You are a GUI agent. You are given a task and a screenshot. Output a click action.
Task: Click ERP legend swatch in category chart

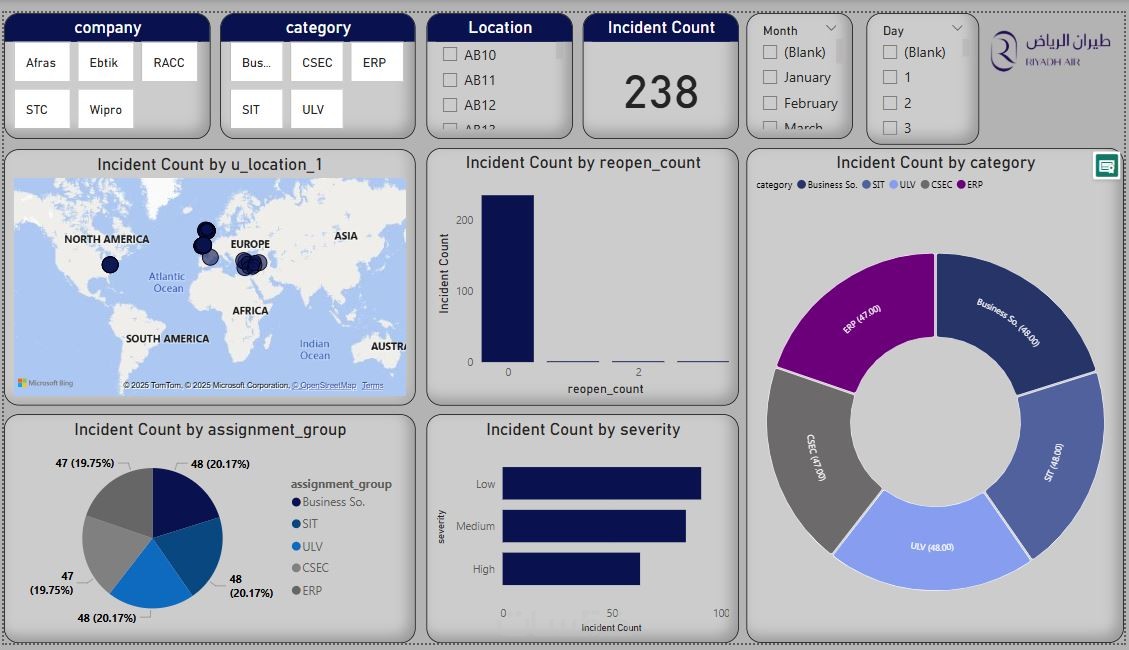click(x=961, y=185)
